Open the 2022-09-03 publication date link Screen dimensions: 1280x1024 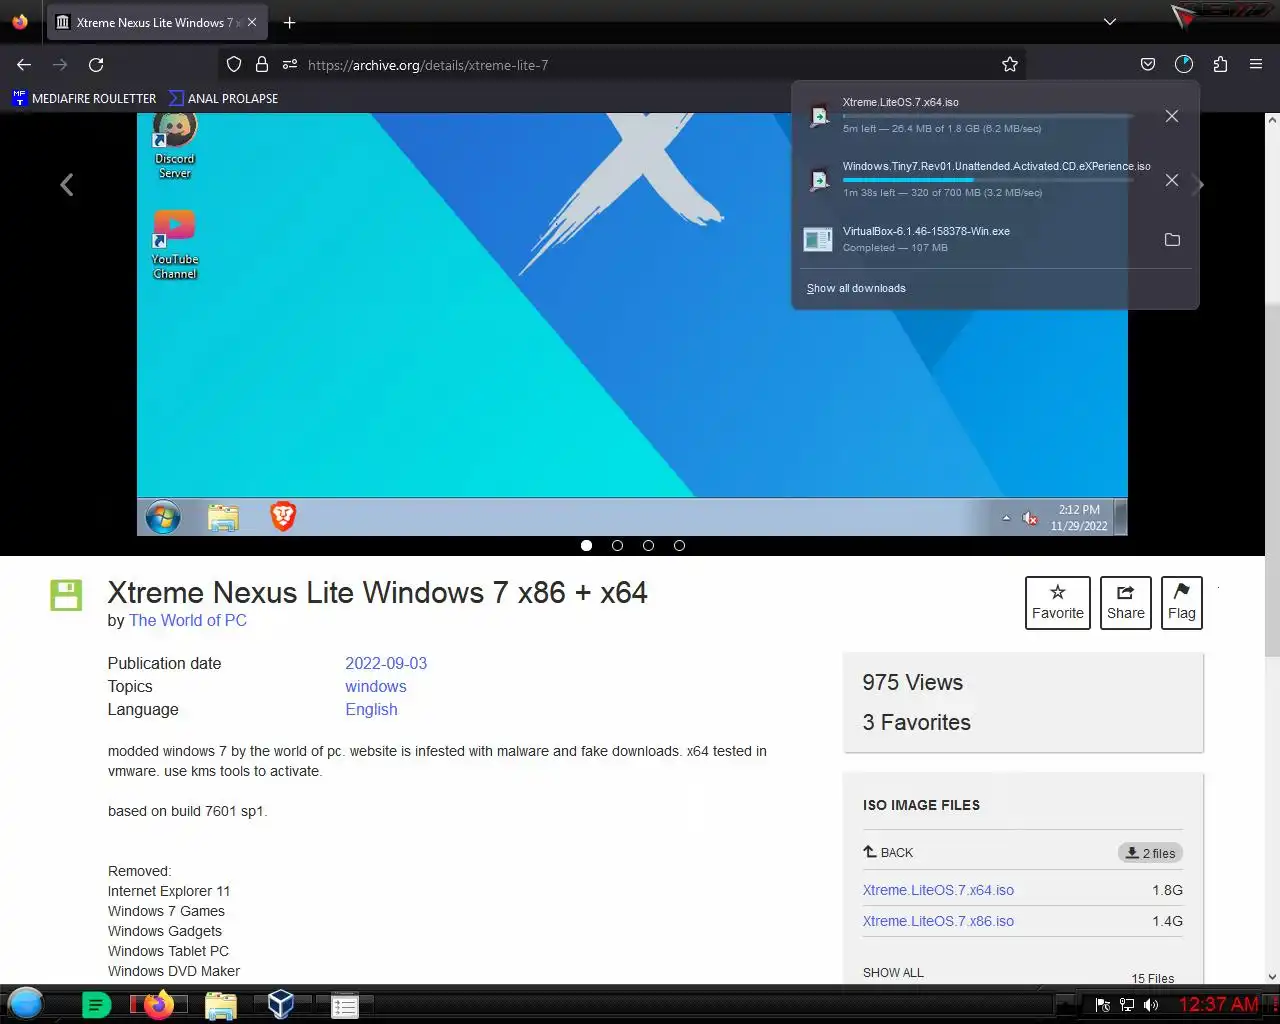pyautogui.click(x=386, y=663)
